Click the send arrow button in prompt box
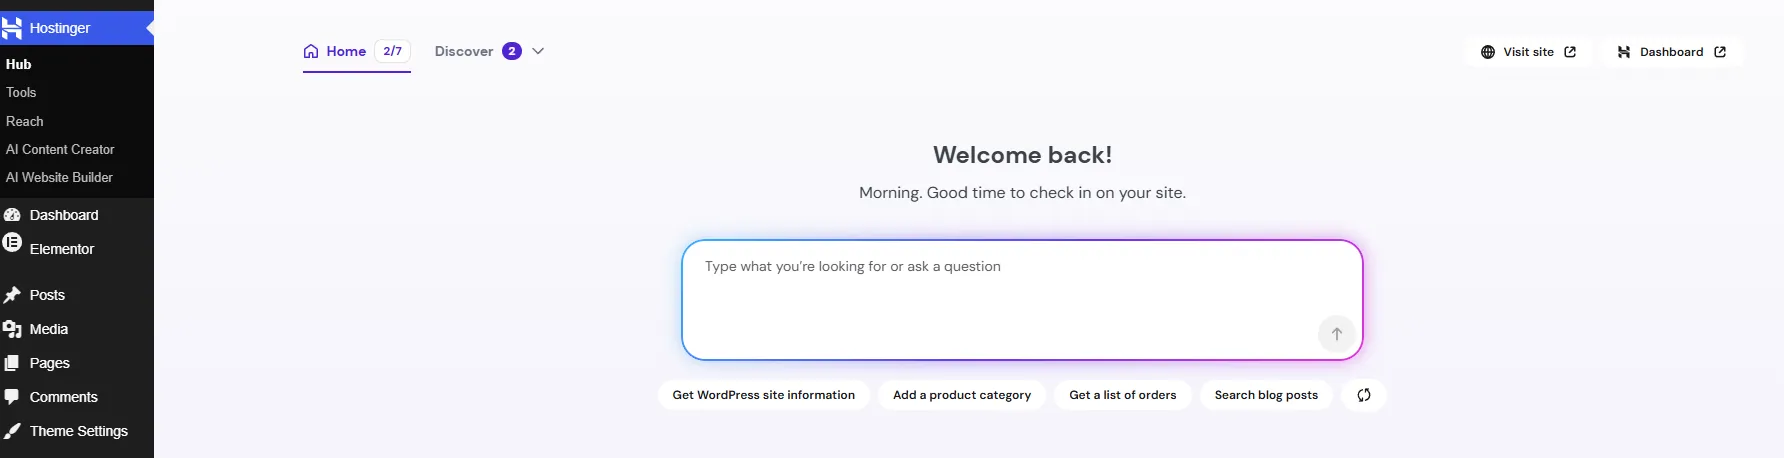This screenshot has width=1784, height=458. (x=1336, y=334)
